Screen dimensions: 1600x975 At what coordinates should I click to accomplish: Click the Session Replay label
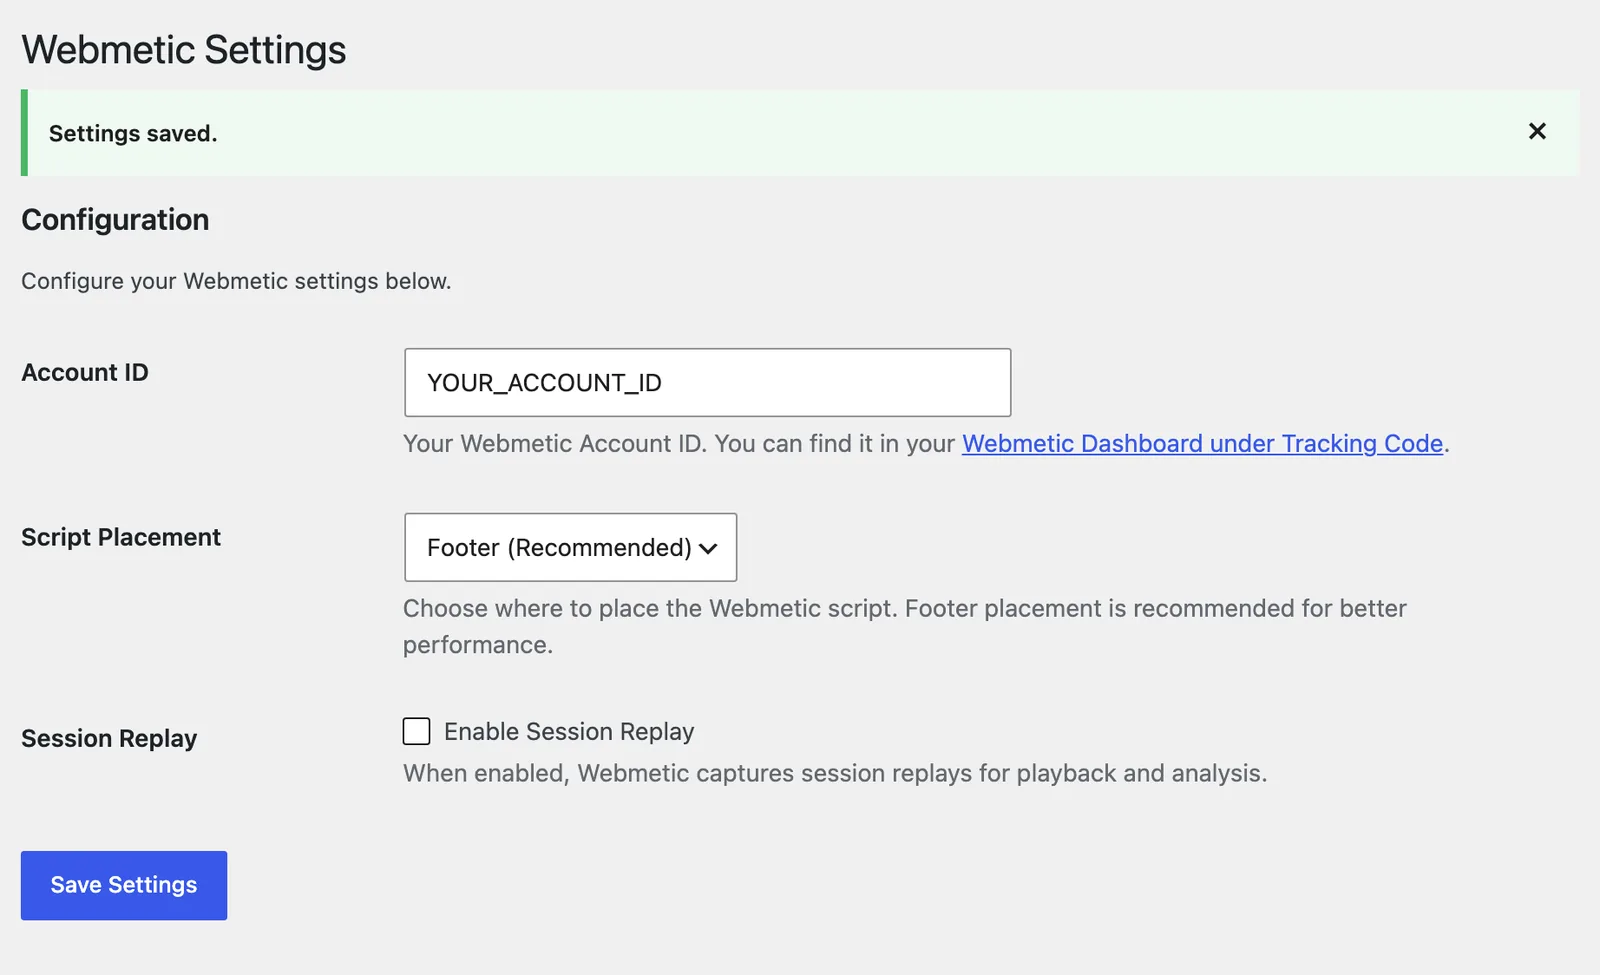pyautogui.click(x=109, y=738)
